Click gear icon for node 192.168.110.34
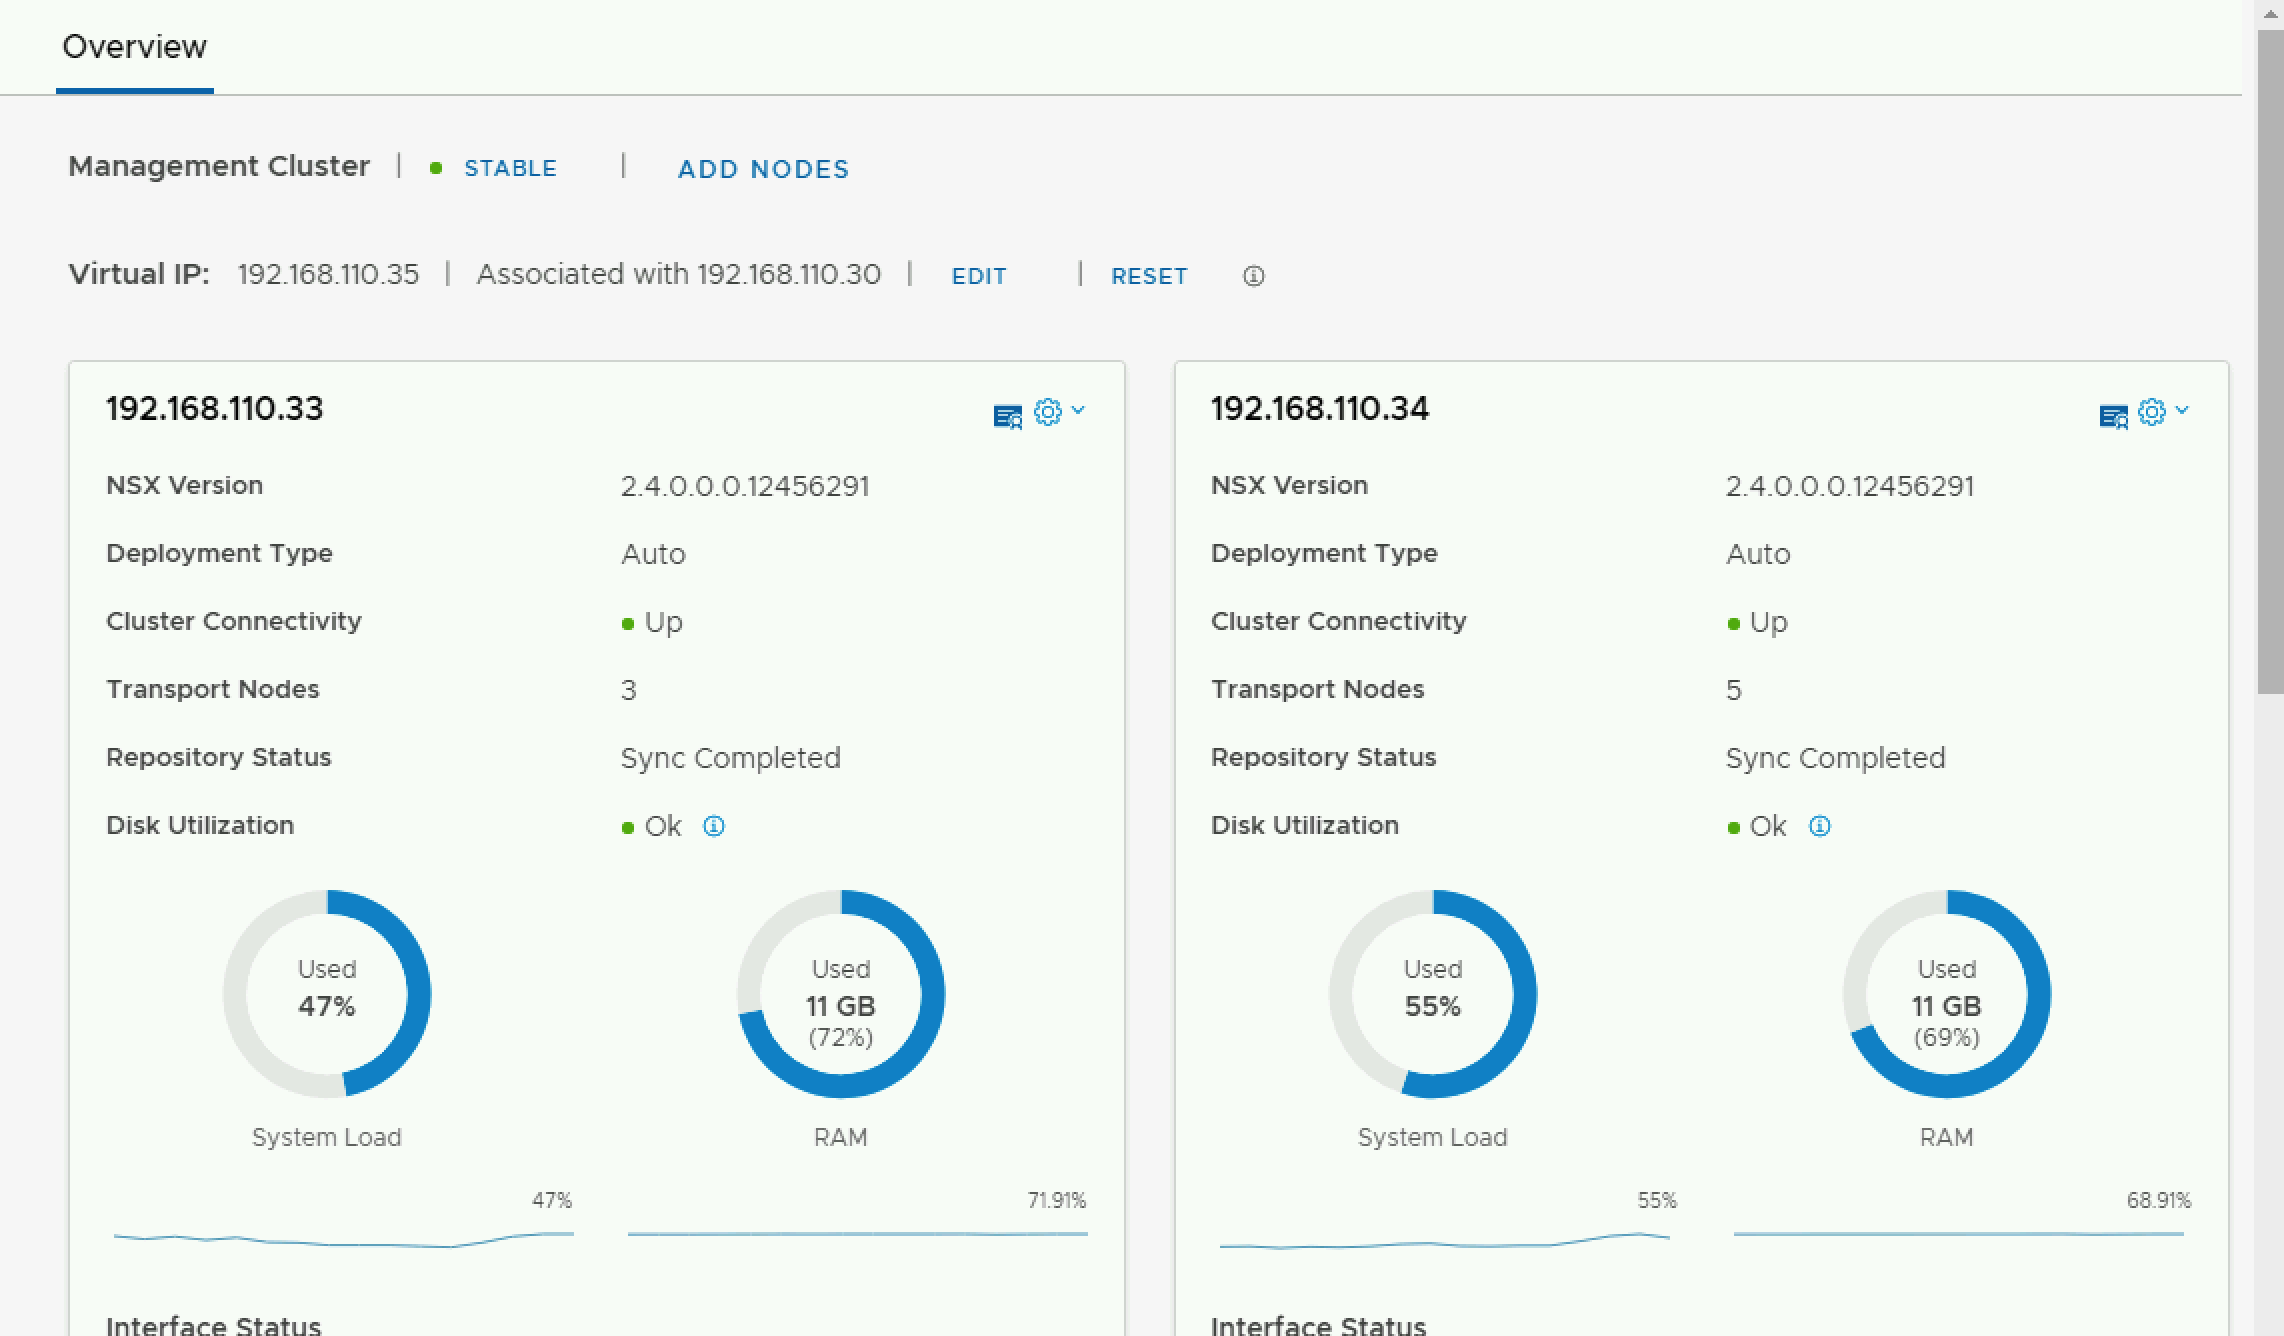The width and height of the screenshot is (2284, 1336). [2152, 412]
